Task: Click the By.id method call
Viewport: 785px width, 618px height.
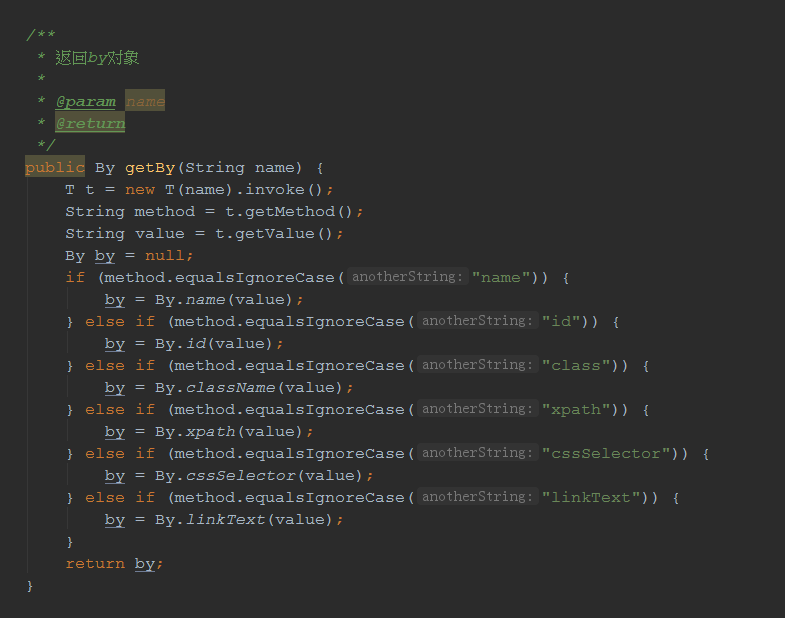Action: tap(195, 344)
